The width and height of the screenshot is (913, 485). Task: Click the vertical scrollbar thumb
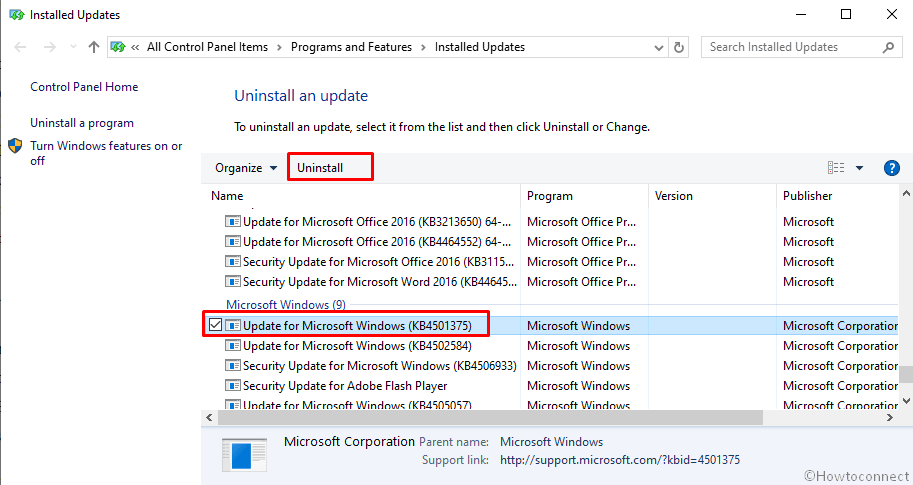pos(906,374)
